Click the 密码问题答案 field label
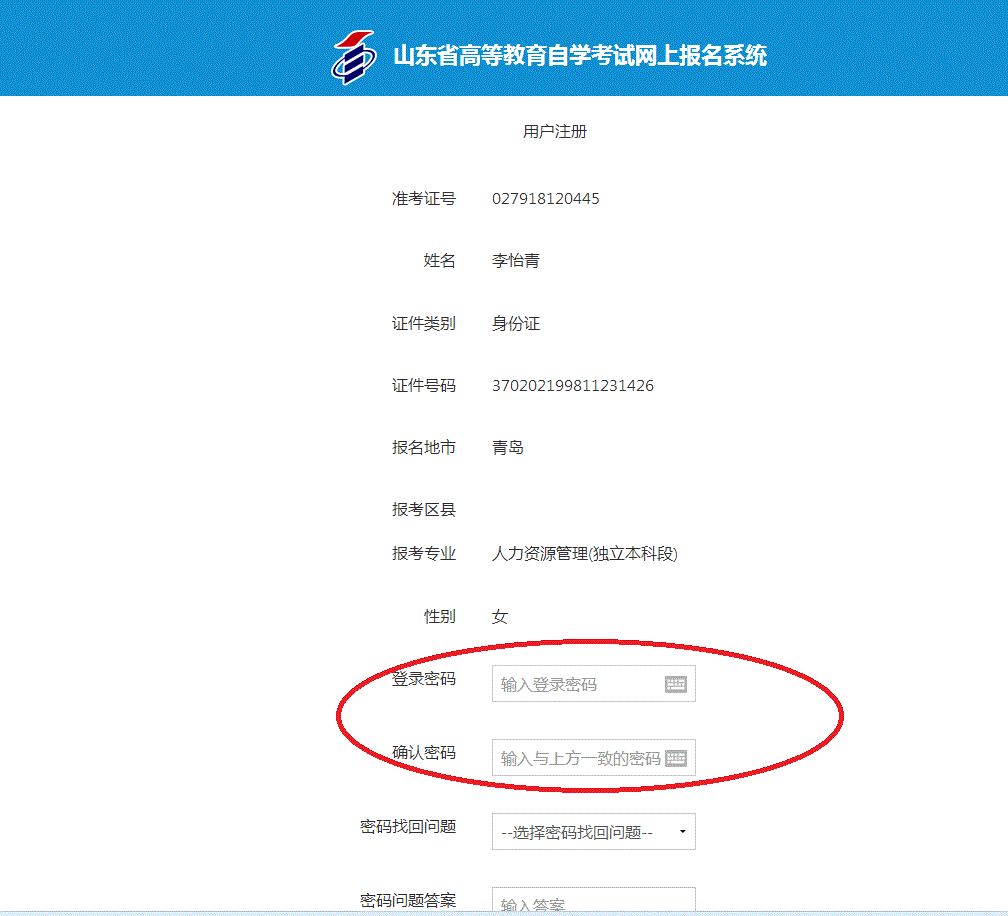Viewport: 1008px width, 916px height. 408,900
